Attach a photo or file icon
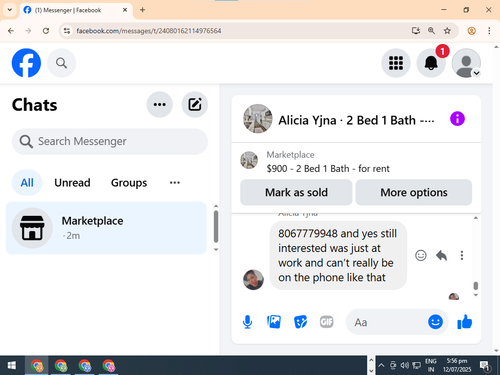The width and height of the screenshot is (500, 375). coord(274,322)
